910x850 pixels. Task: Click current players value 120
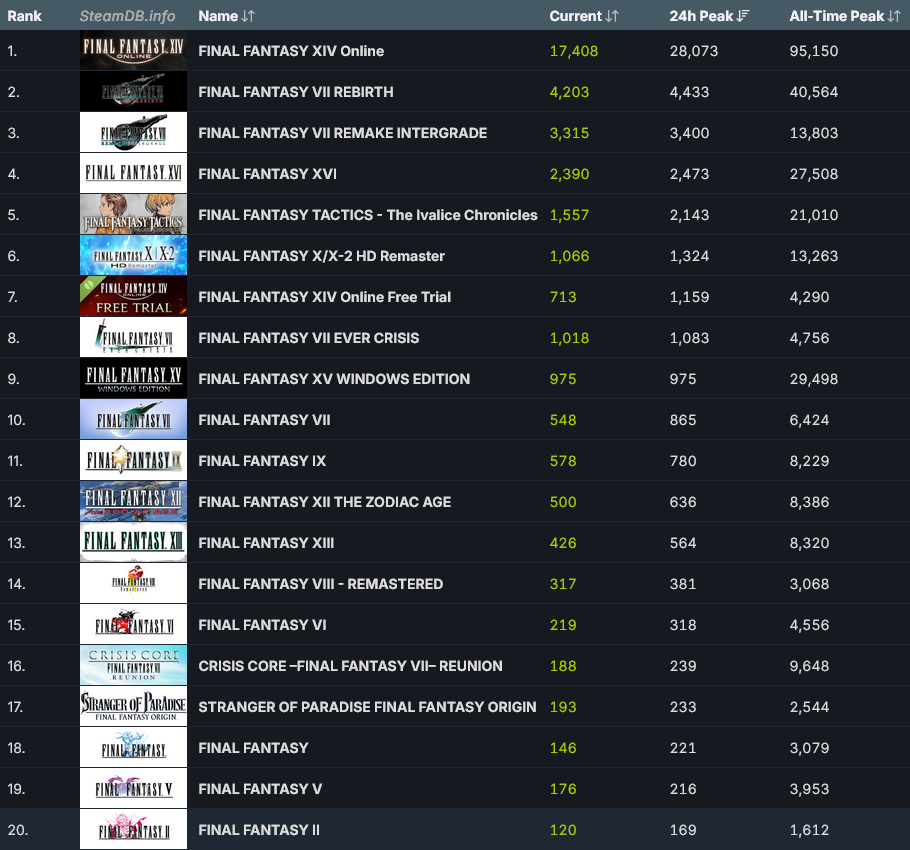tap(563, 830)
